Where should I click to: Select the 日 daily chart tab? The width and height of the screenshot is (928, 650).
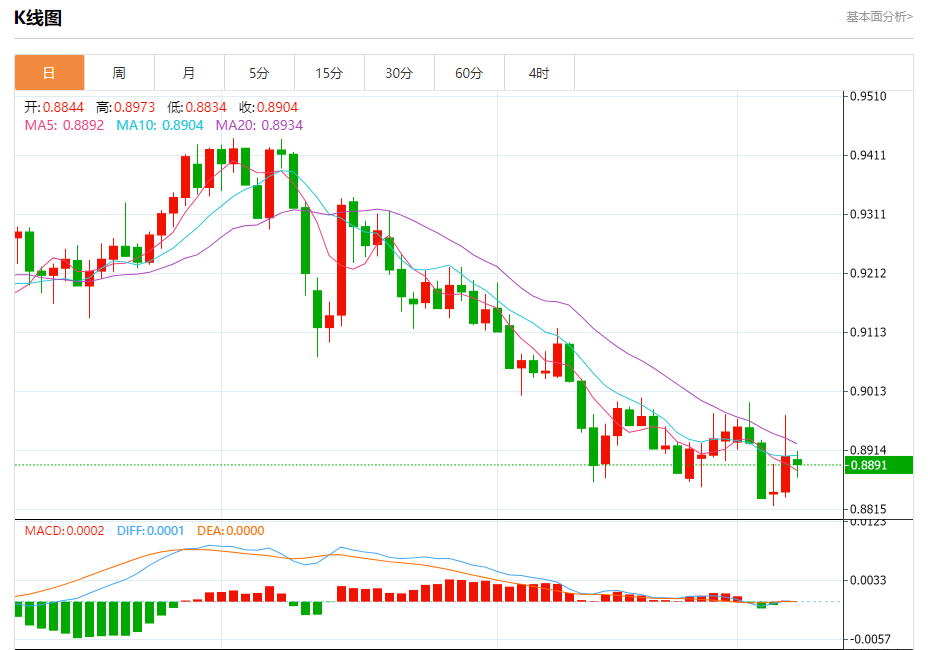click(x=50, y=73)
